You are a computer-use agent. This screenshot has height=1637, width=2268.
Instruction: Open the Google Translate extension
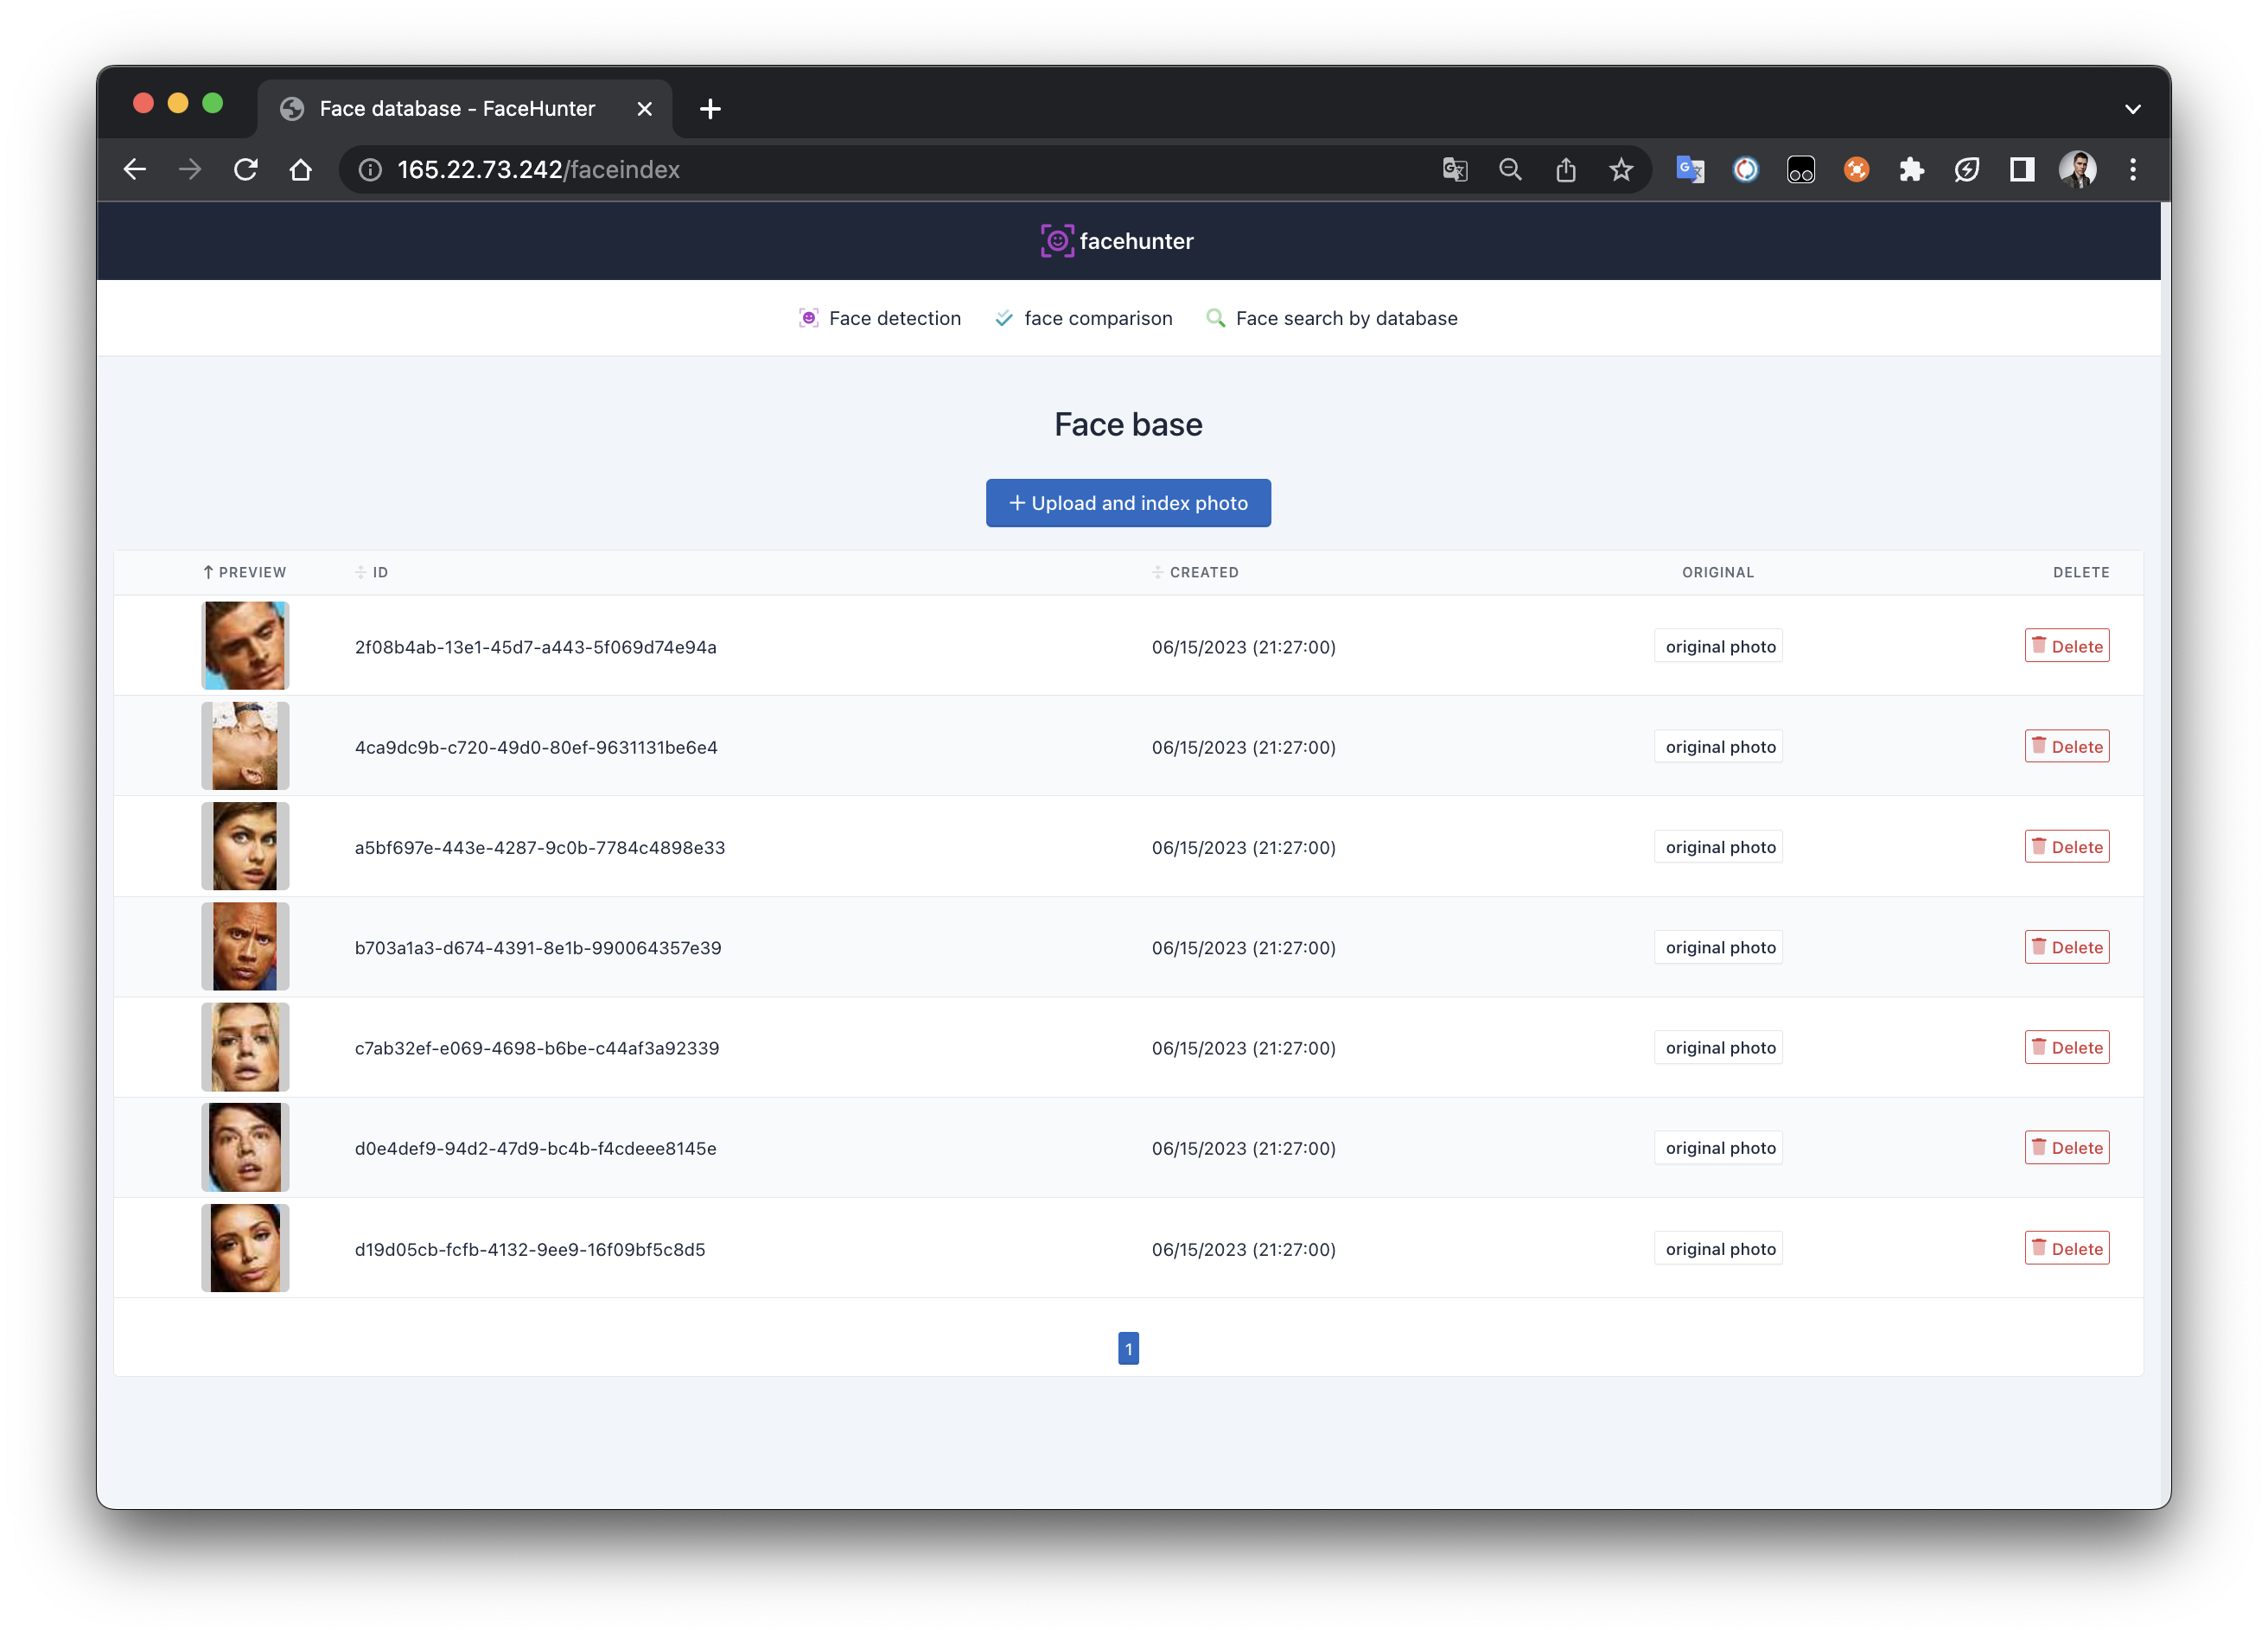1690,170
